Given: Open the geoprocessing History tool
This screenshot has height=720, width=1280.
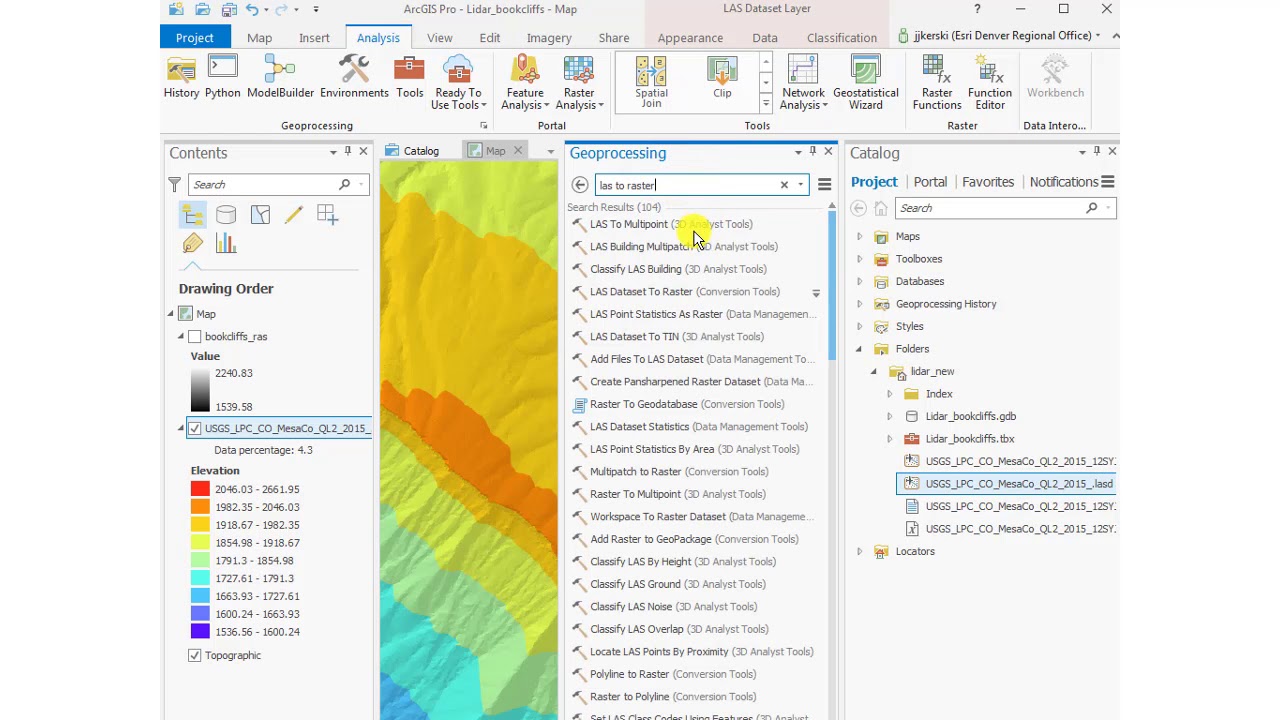Looking at the screenshot, I should [x=181, y=77].
